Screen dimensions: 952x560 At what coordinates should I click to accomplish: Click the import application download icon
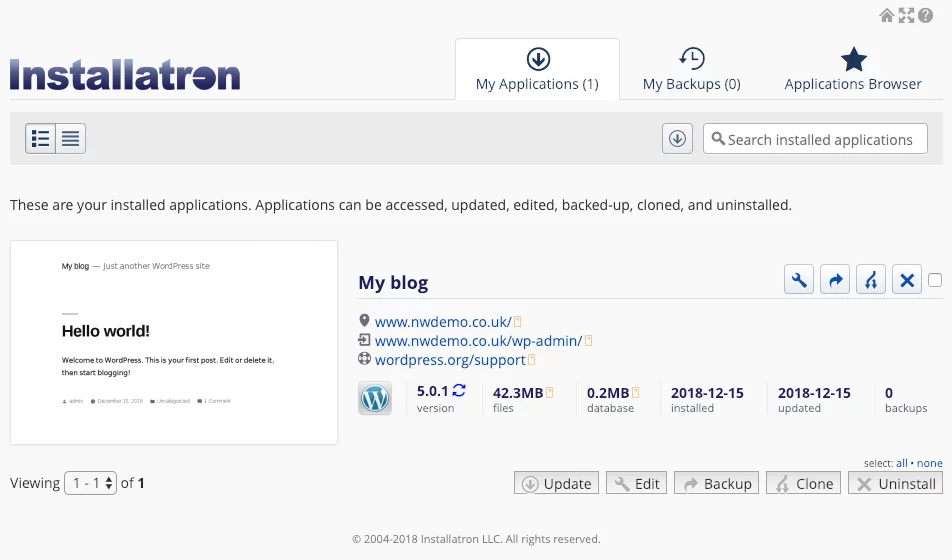pyautogui.click(x=678, y=138)
